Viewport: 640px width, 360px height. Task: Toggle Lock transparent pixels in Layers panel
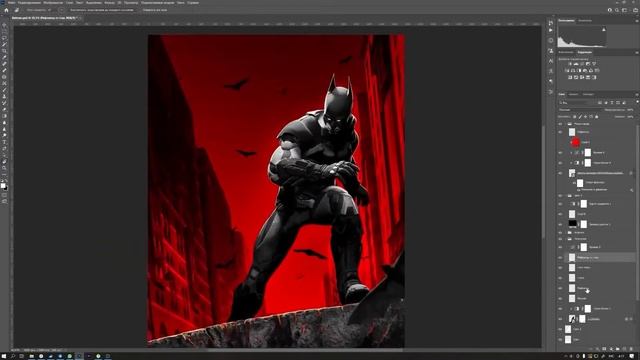(575, 117)
